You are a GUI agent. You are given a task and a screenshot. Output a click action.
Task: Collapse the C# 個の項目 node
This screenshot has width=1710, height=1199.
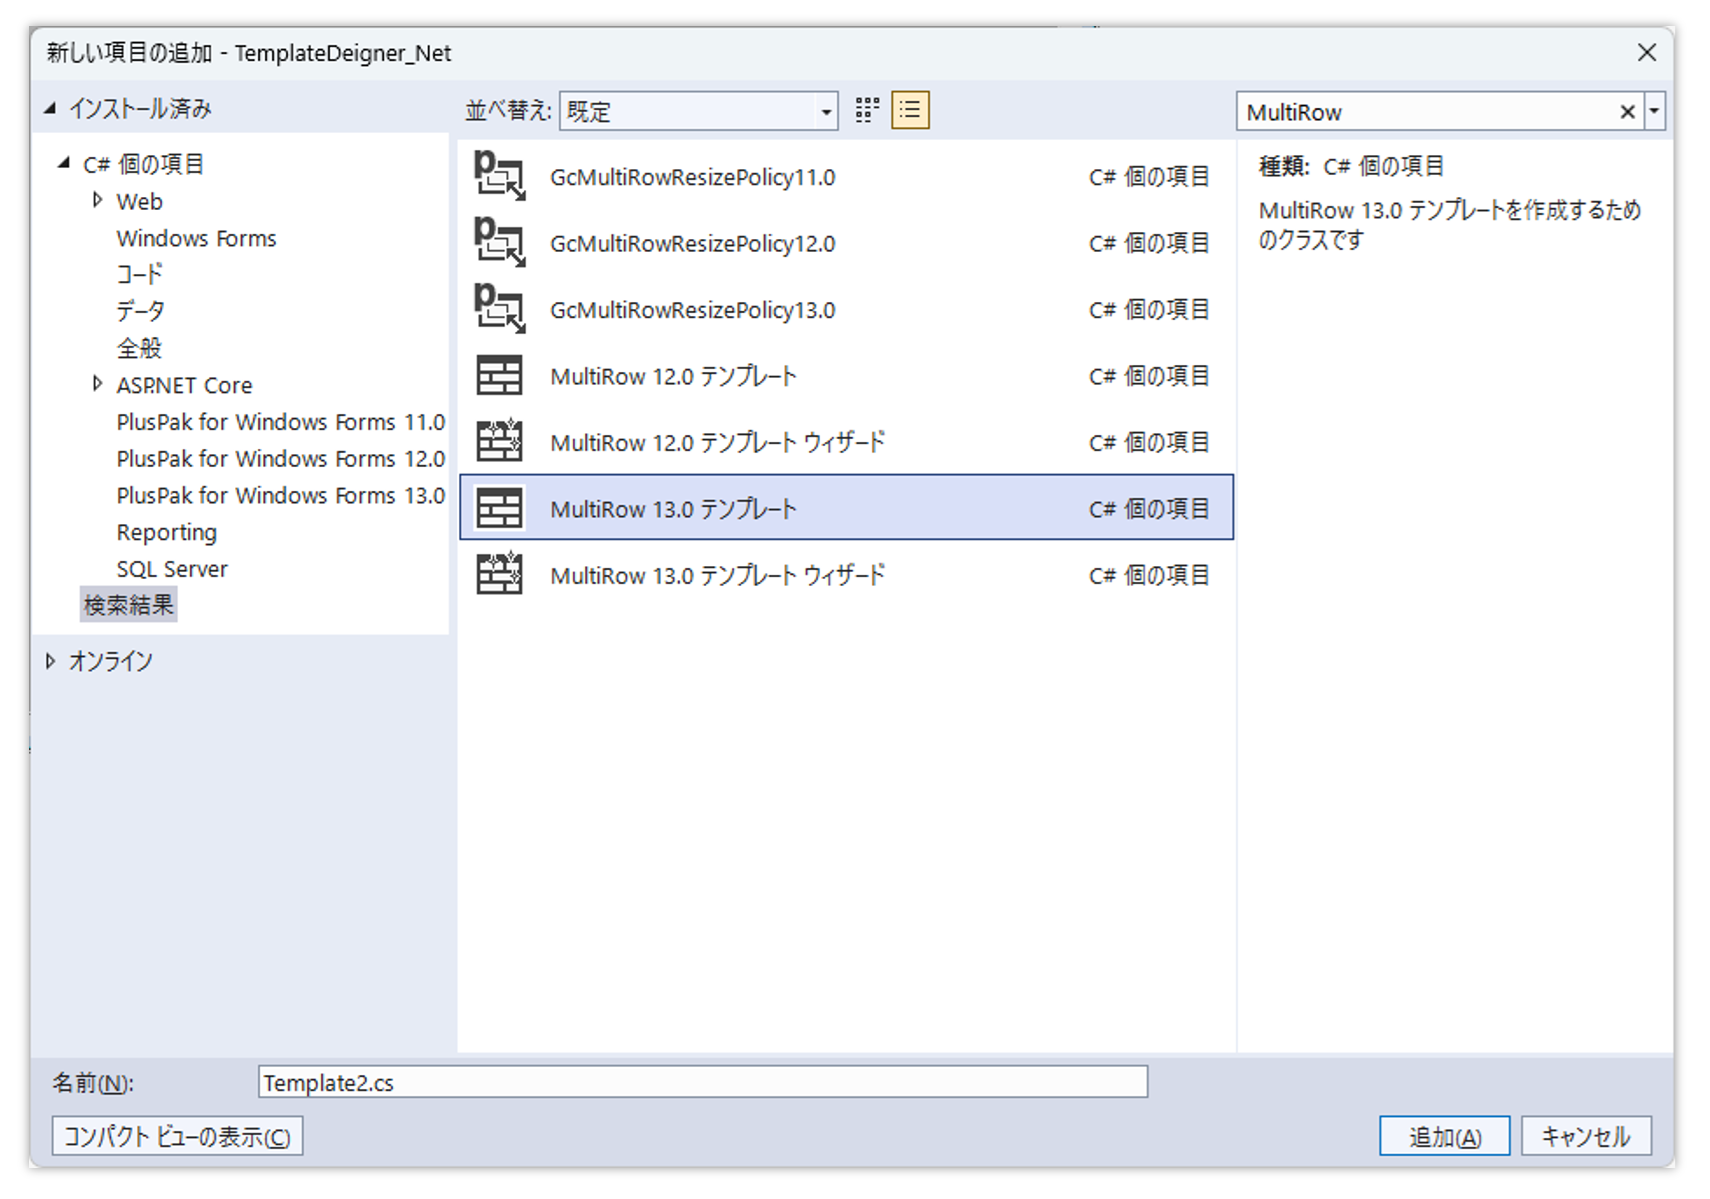(64, 162)
